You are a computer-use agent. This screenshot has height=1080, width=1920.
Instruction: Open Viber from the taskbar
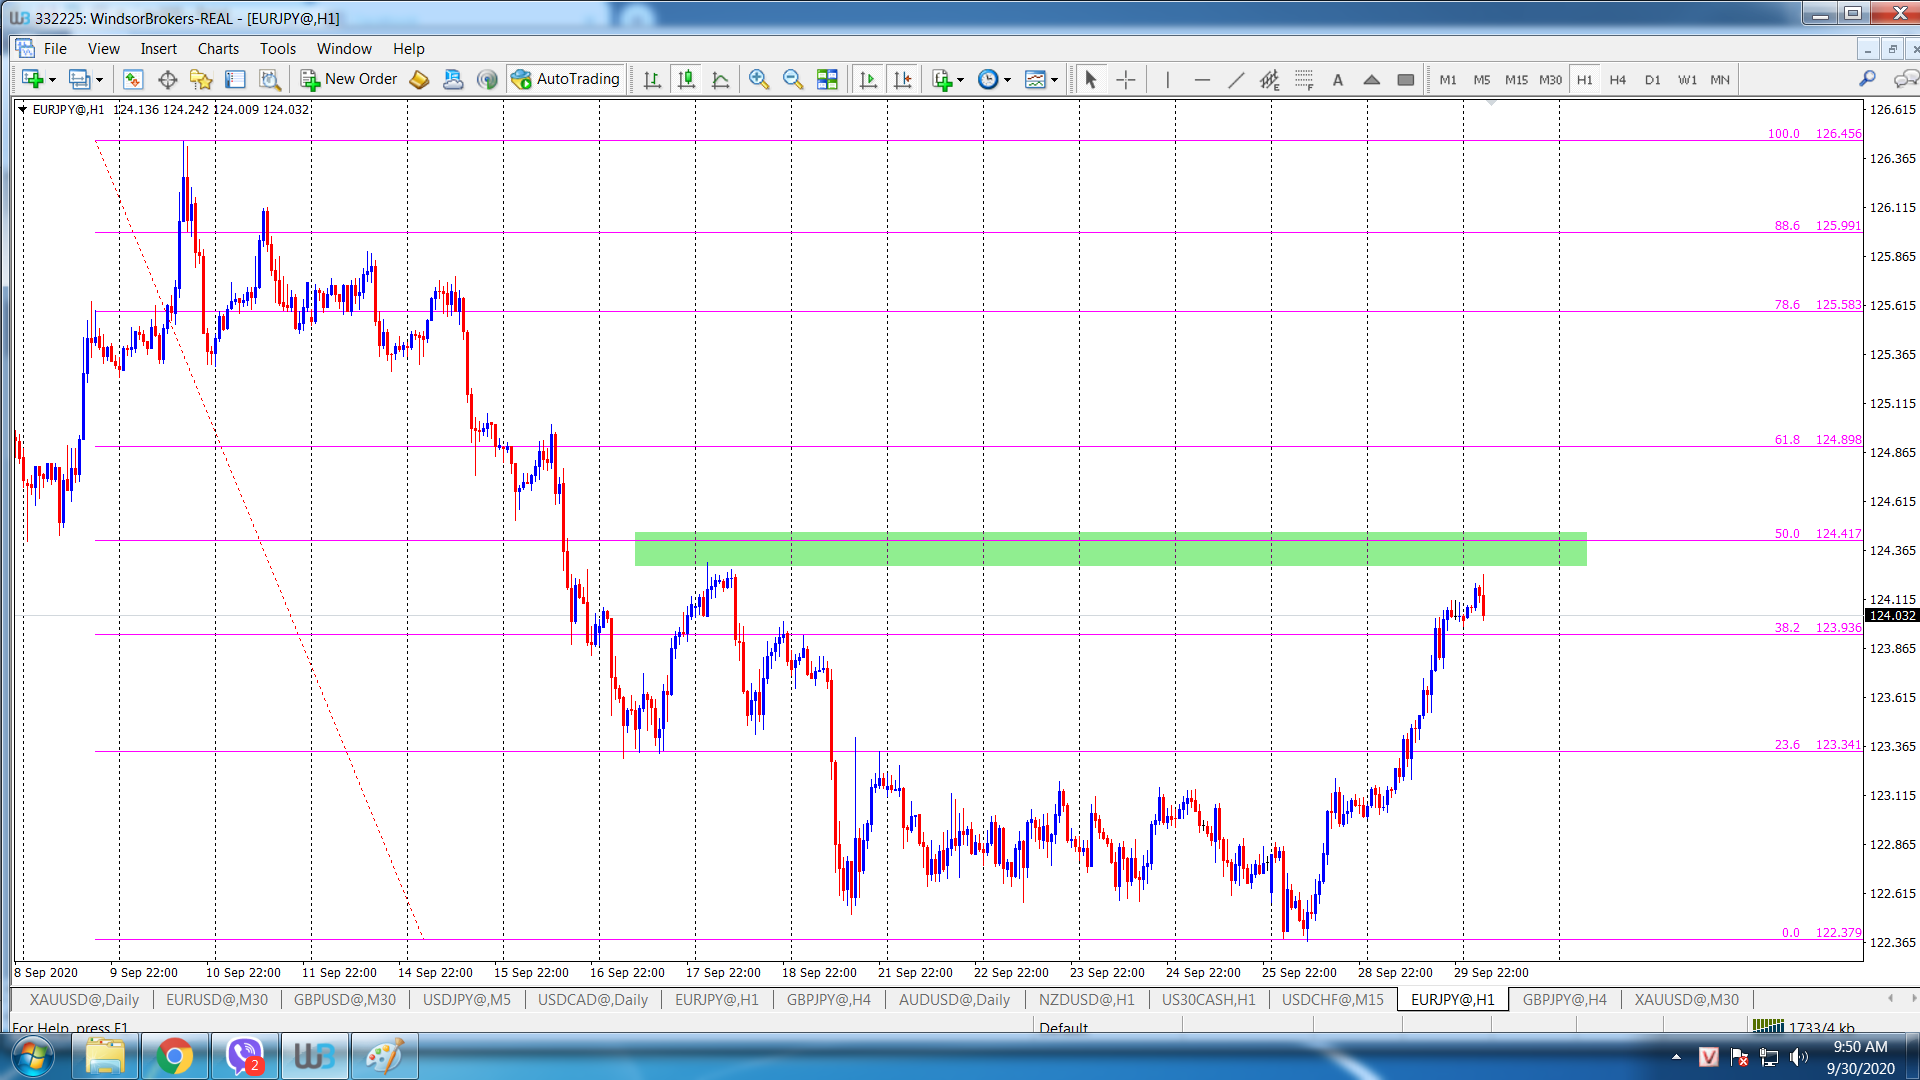click(x=244, y=1056)
